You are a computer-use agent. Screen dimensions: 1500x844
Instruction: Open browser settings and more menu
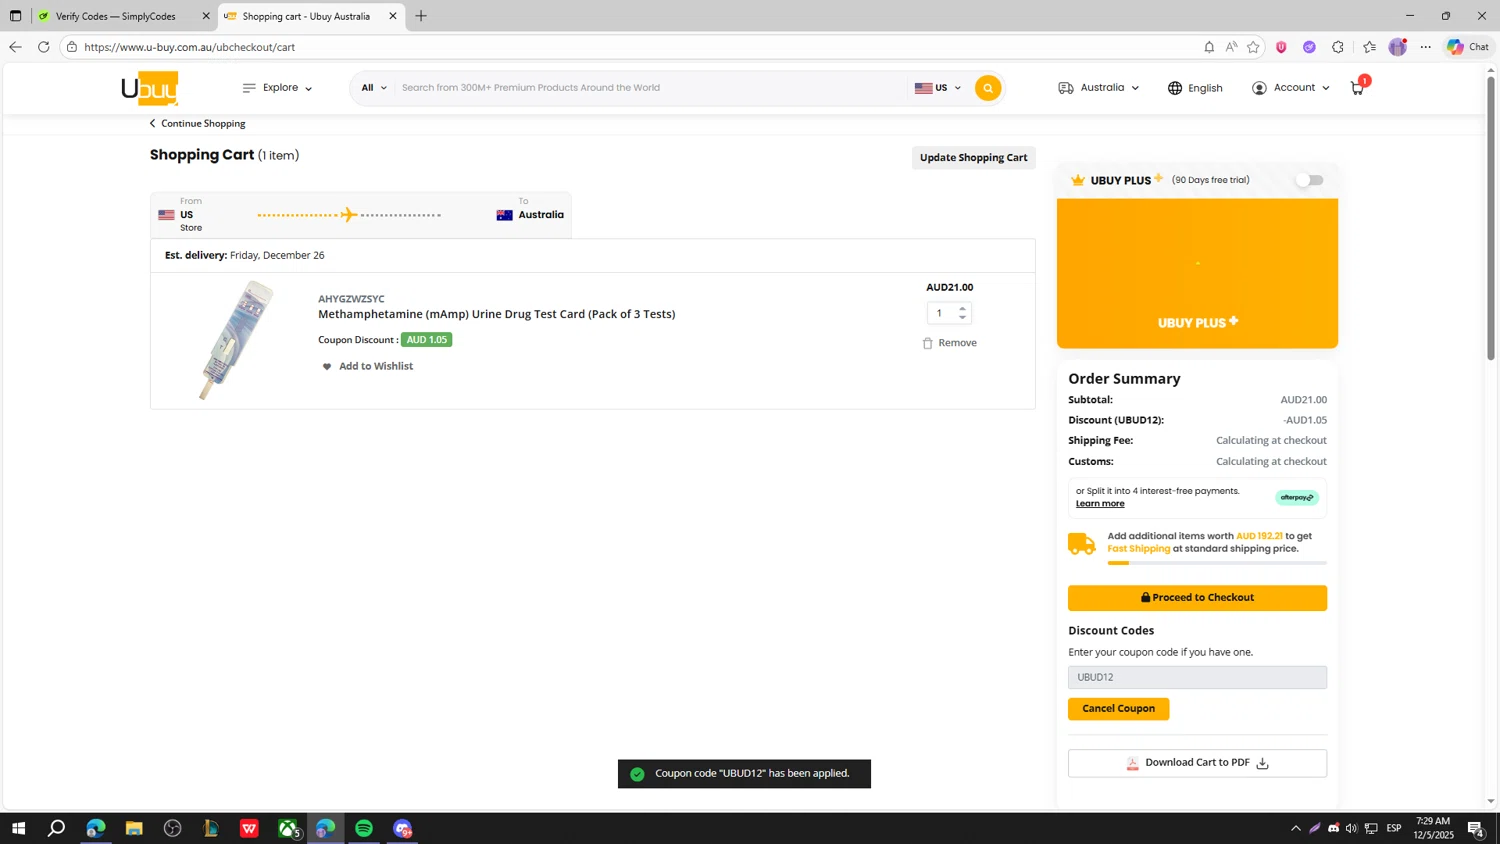[x=1426, y=47]
